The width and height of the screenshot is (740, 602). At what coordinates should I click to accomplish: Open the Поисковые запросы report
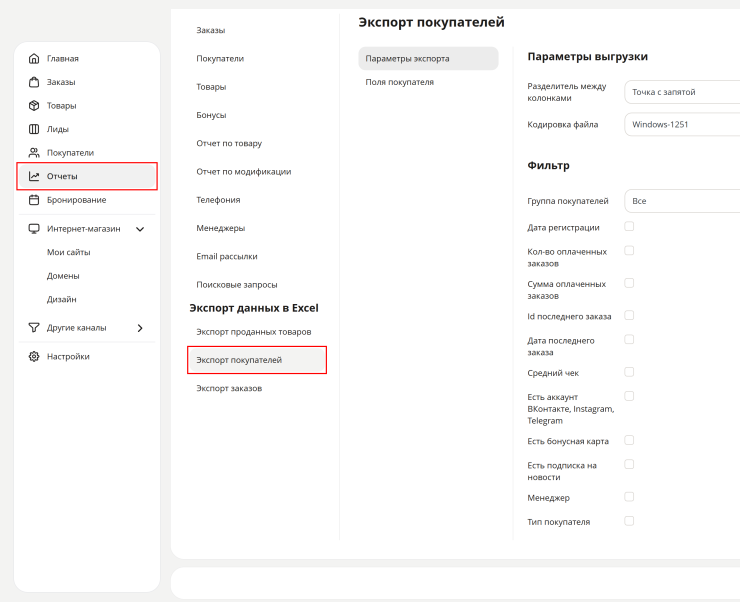(236, 285)
